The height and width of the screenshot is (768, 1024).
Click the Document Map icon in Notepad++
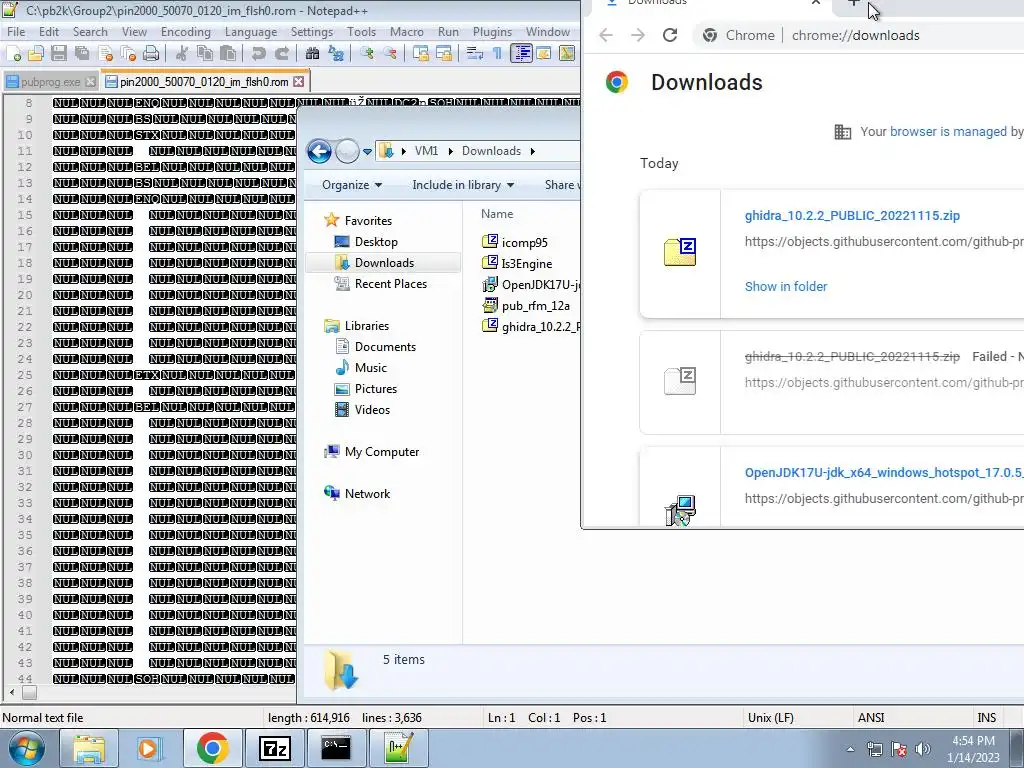click(567, 54)
